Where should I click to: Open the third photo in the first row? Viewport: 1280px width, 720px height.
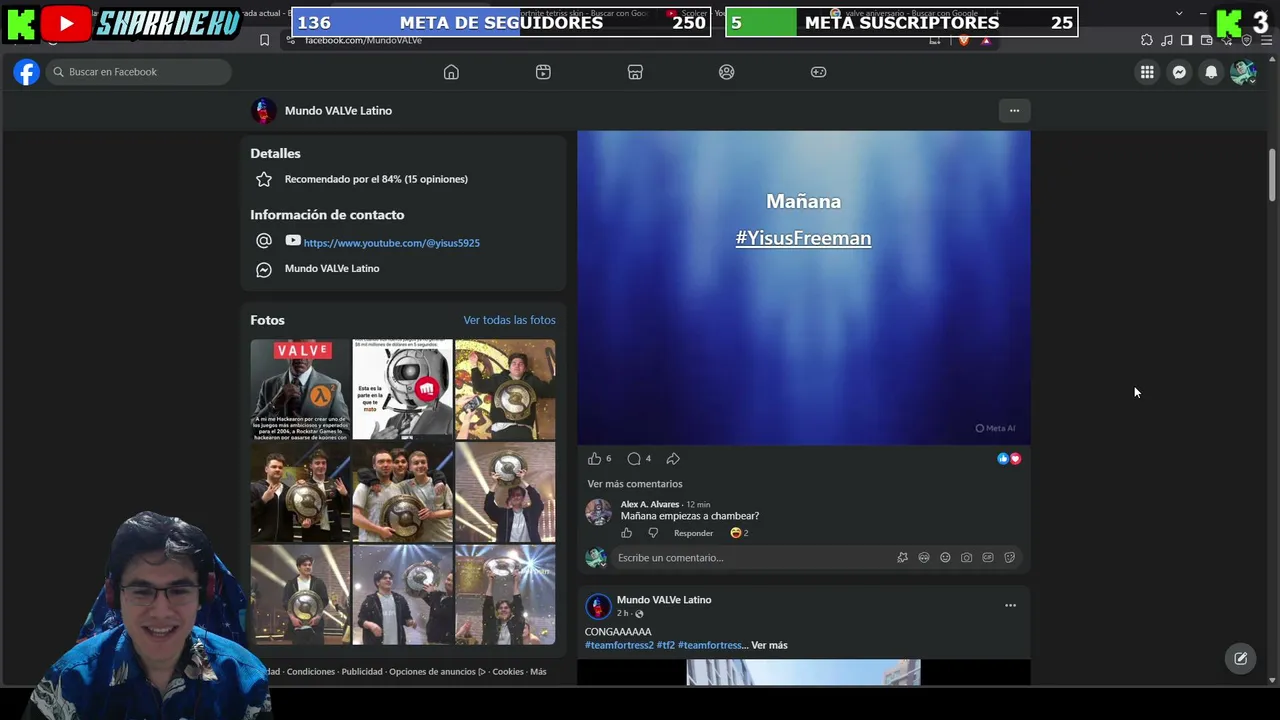(505, 390)
